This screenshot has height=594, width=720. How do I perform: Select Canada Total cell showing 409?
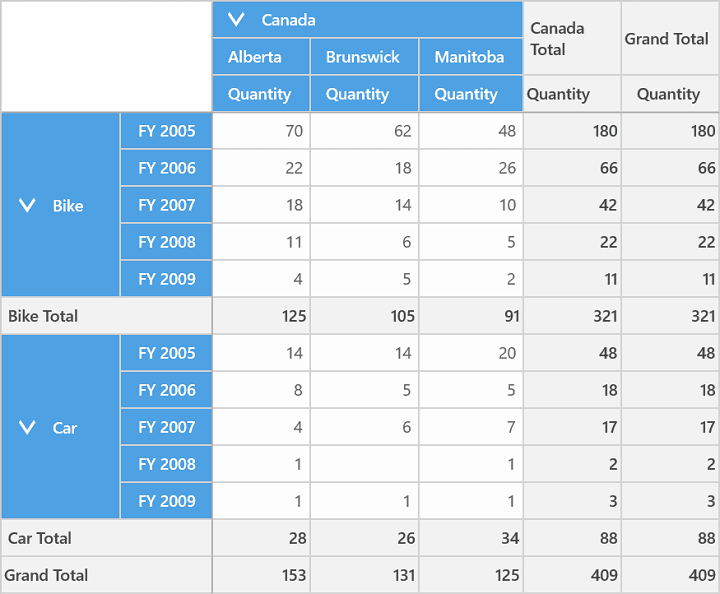tap(572, 575)
